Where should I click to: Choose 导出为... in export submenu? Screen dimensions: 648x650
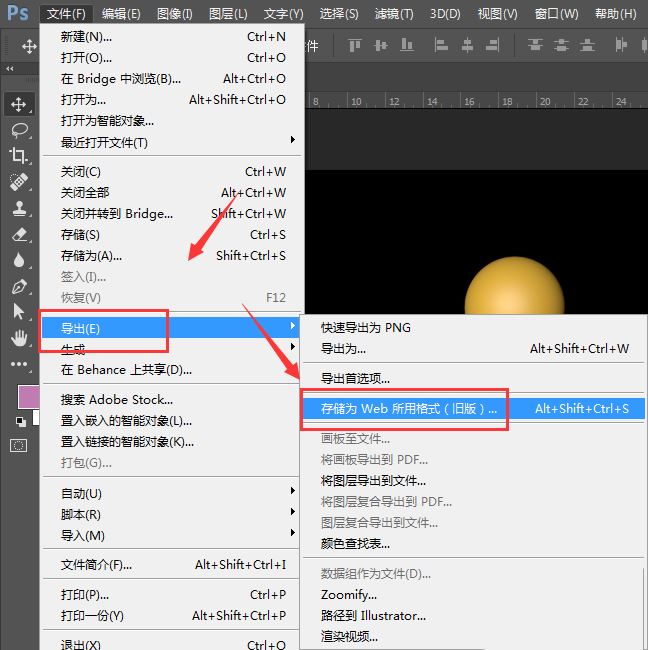(x=473, y=349)
